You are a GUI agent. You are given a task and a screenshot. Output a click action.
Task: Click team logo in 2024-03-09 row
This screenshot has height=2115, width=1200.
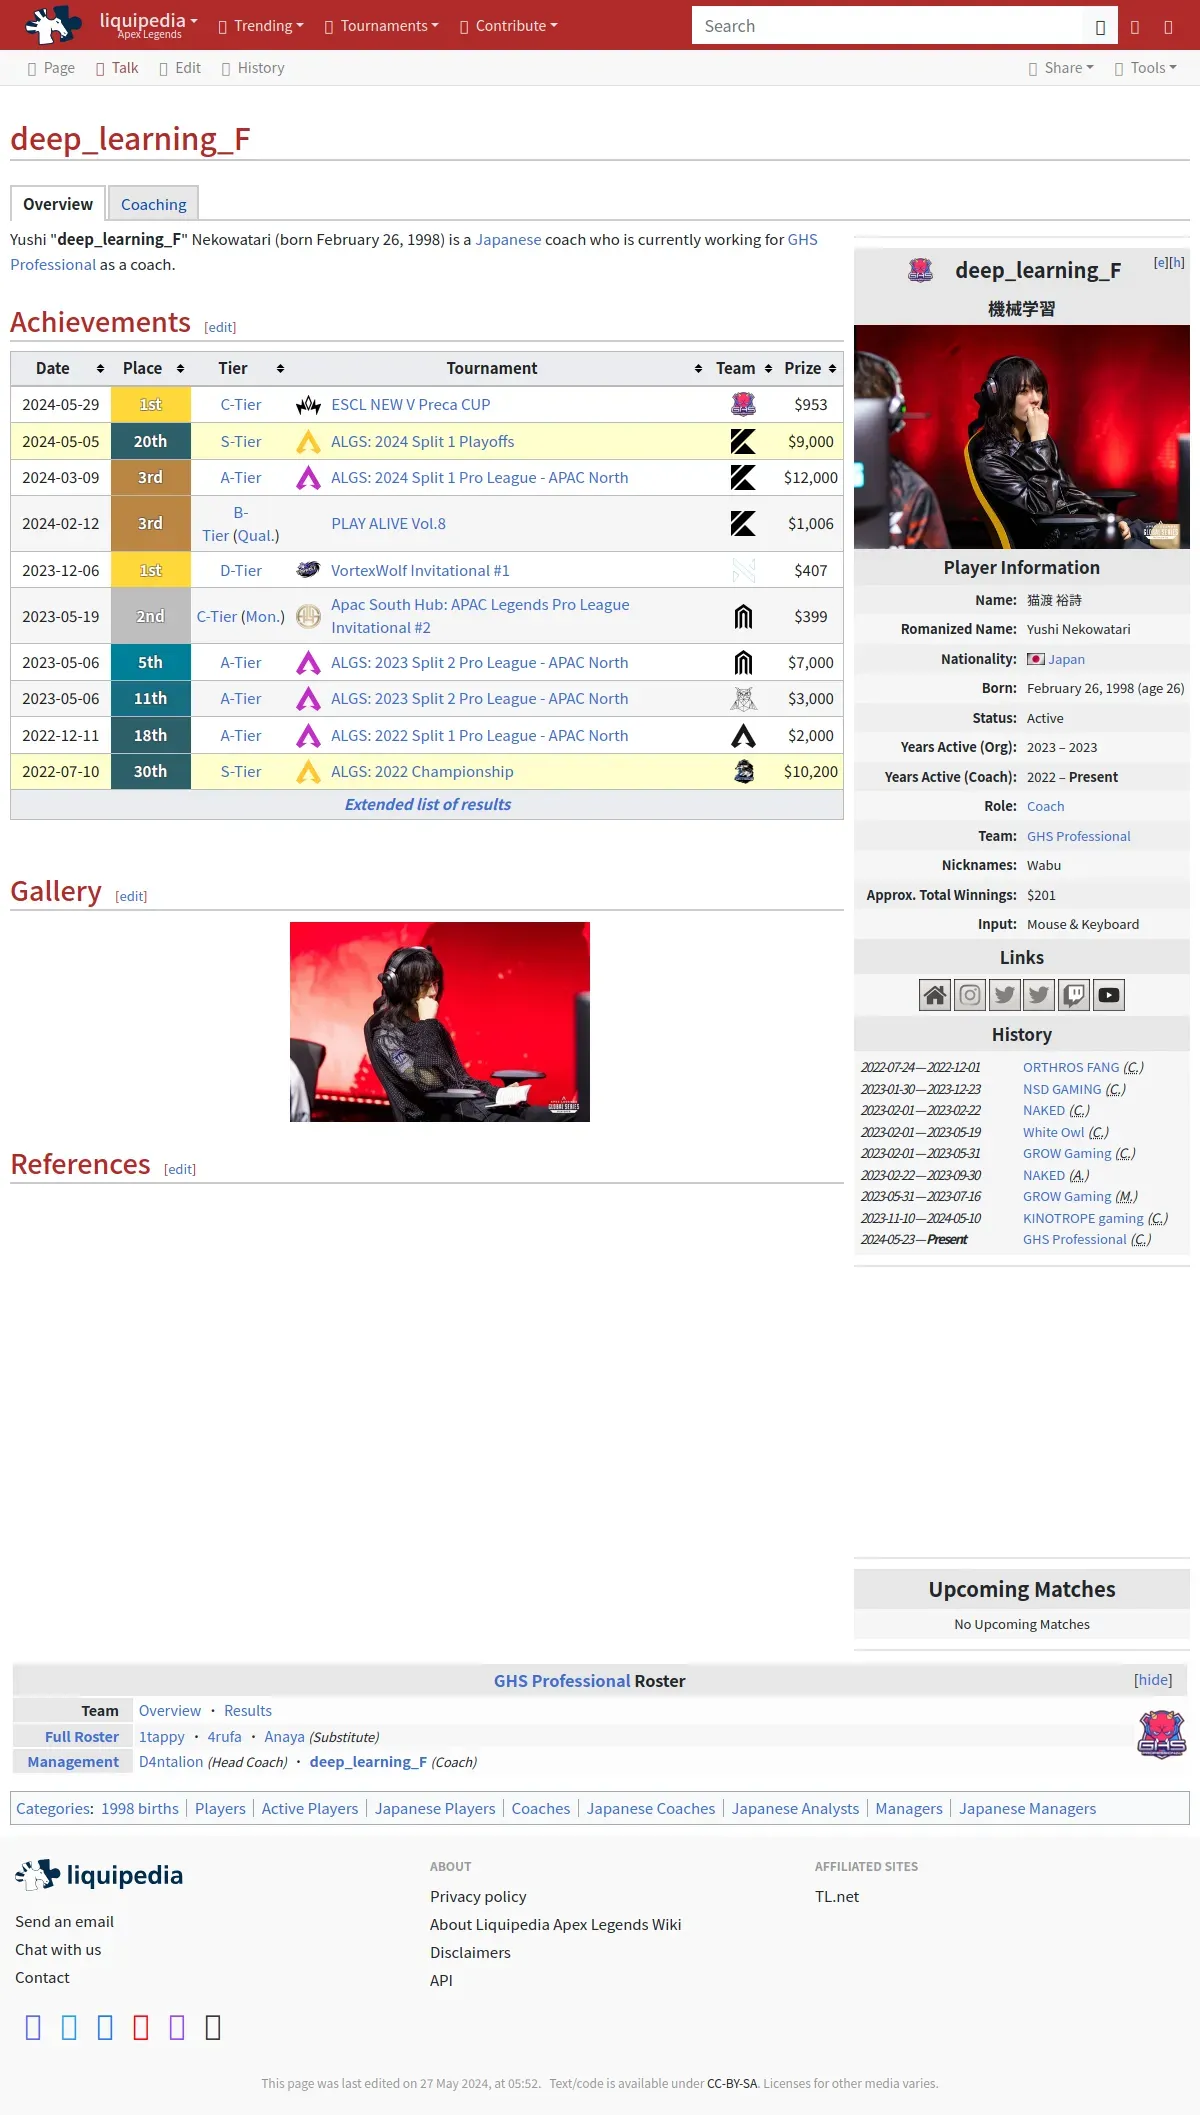[x=743, y=478]
